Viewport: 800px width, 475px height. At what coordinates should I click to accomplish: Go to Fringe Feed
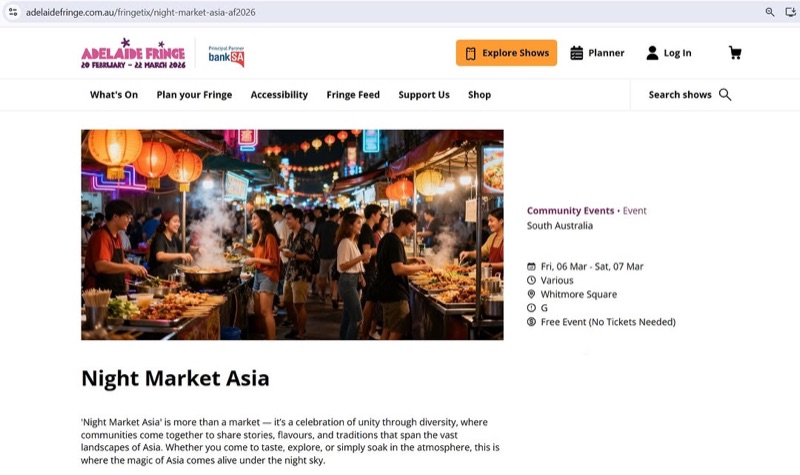click(x=353, y=95)
